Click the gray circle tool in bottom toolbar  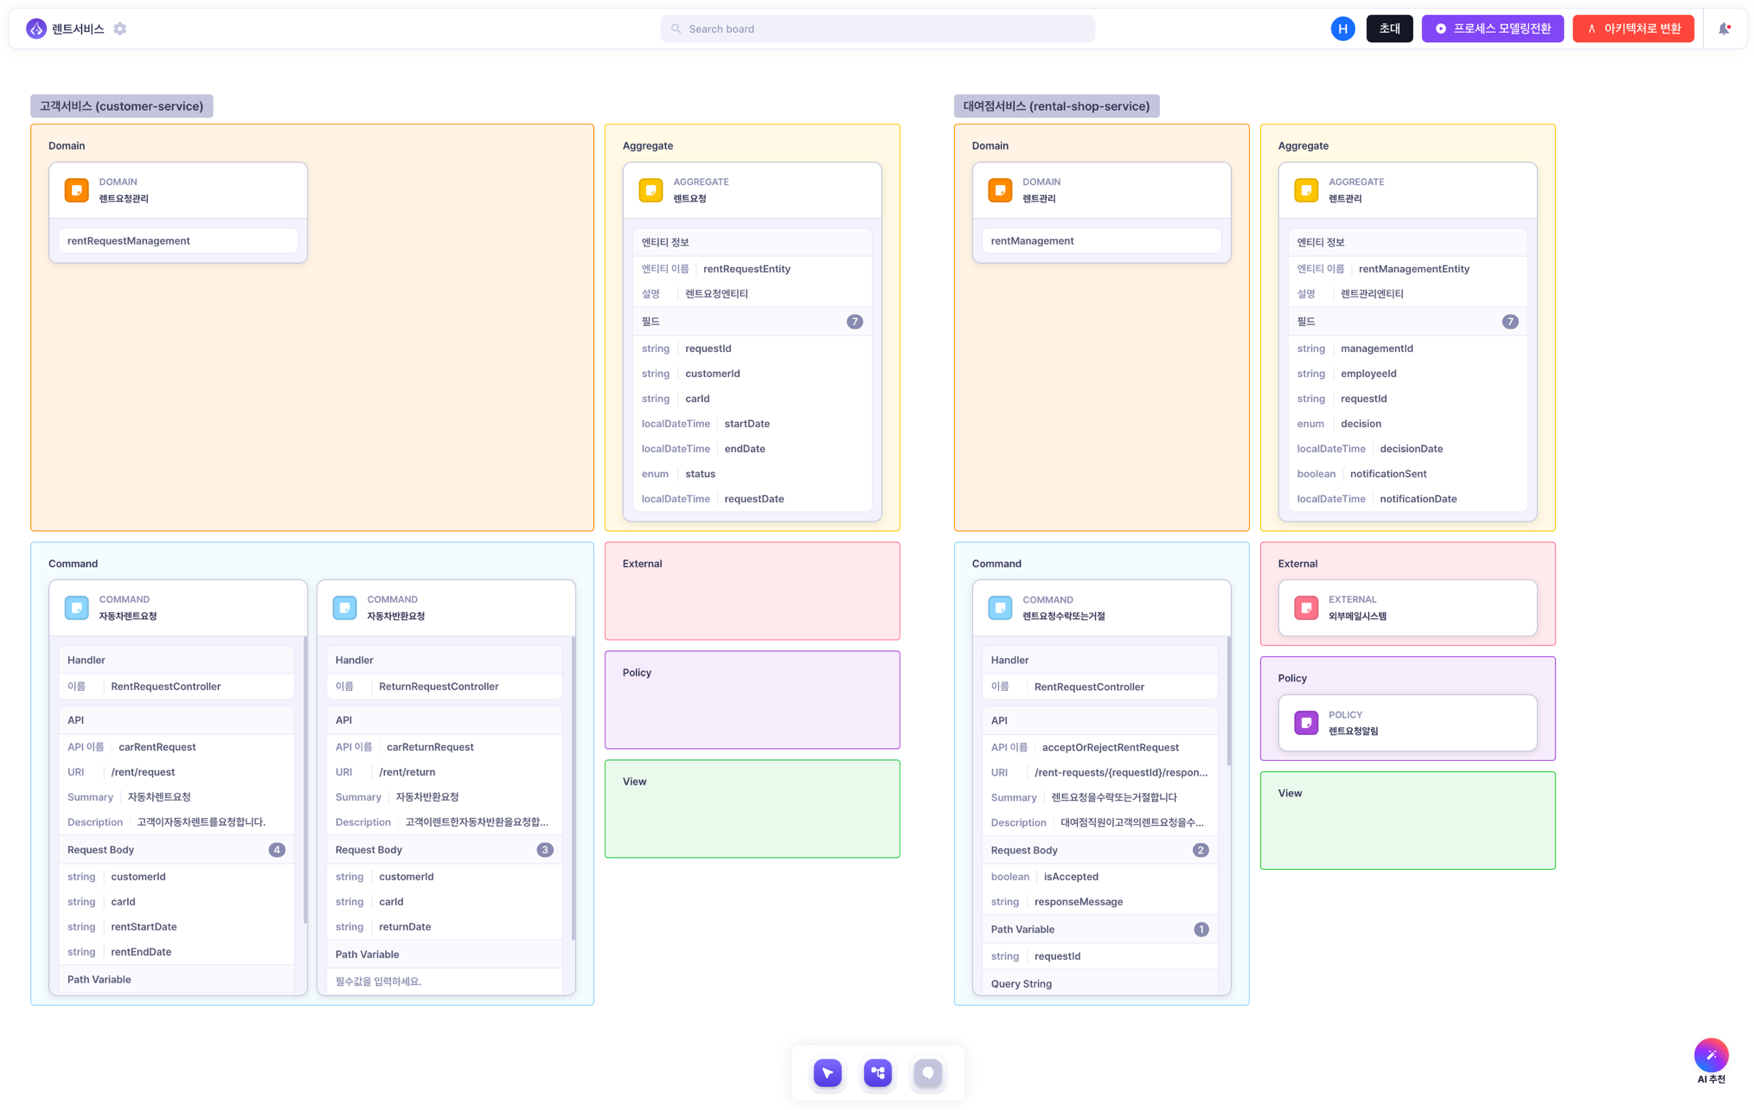pyautogui.click(x=928, y=1073)
